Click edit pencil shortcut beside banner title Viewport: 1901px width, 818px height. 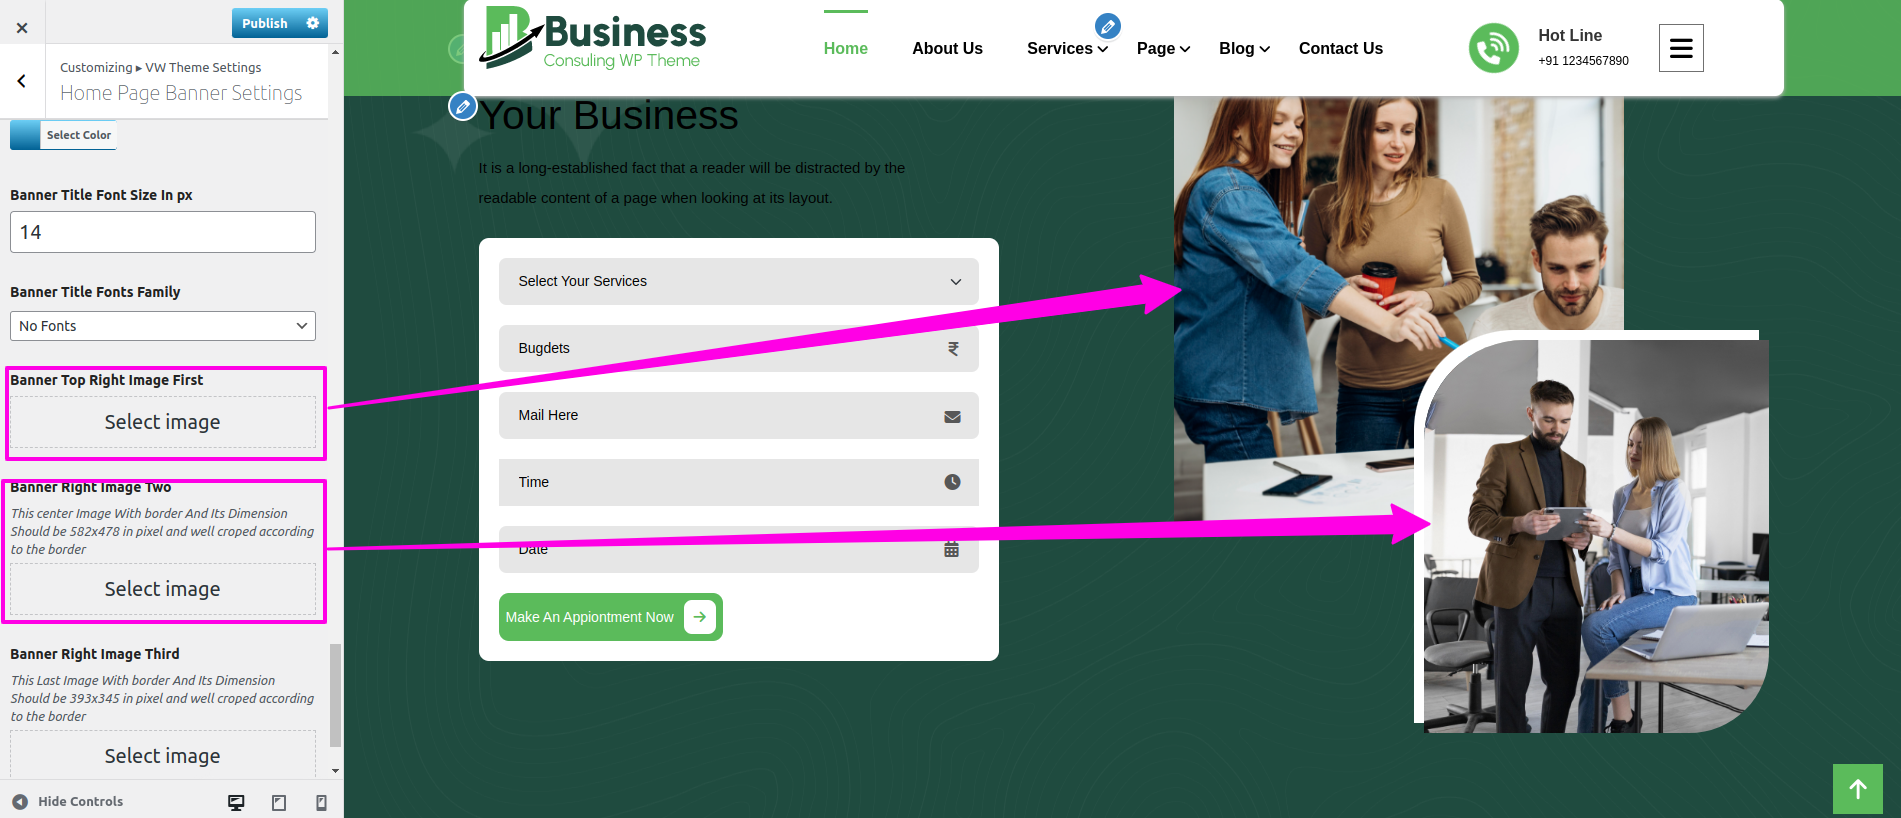462,106
